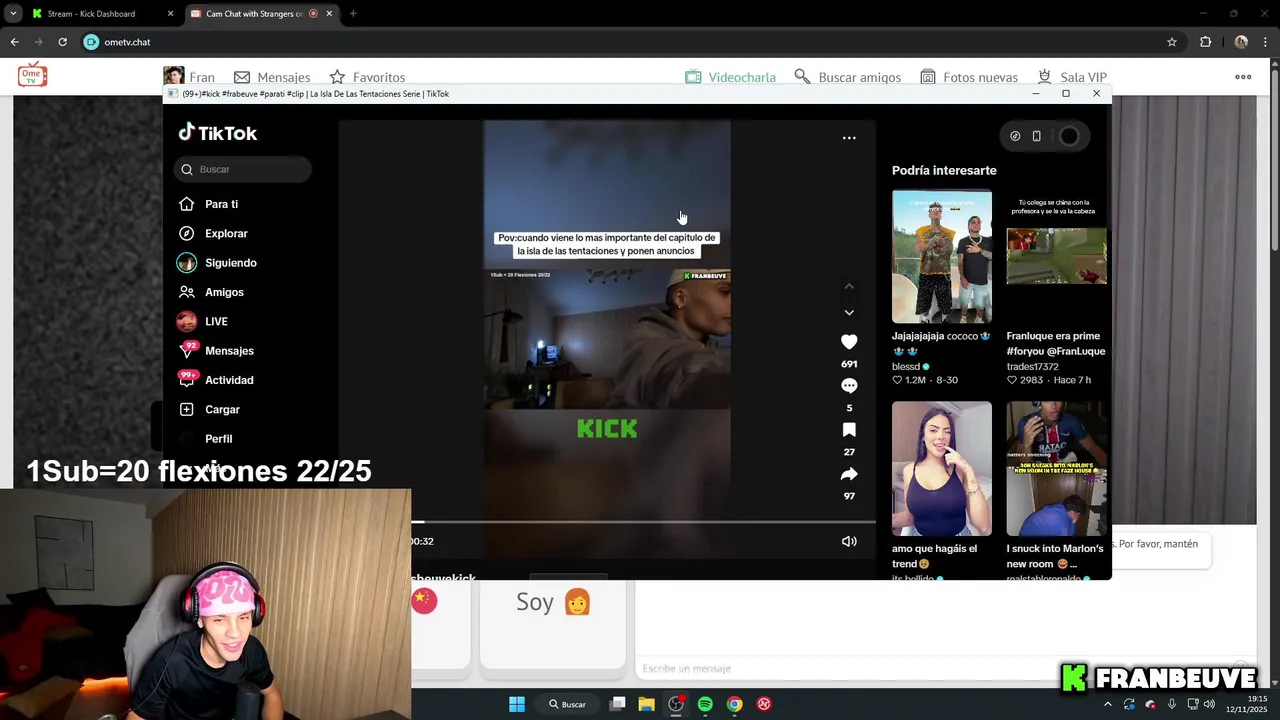This screenshot has width=1280, height=720.
Task: Open File Explorer from taskbar
Action: [647, 704]
